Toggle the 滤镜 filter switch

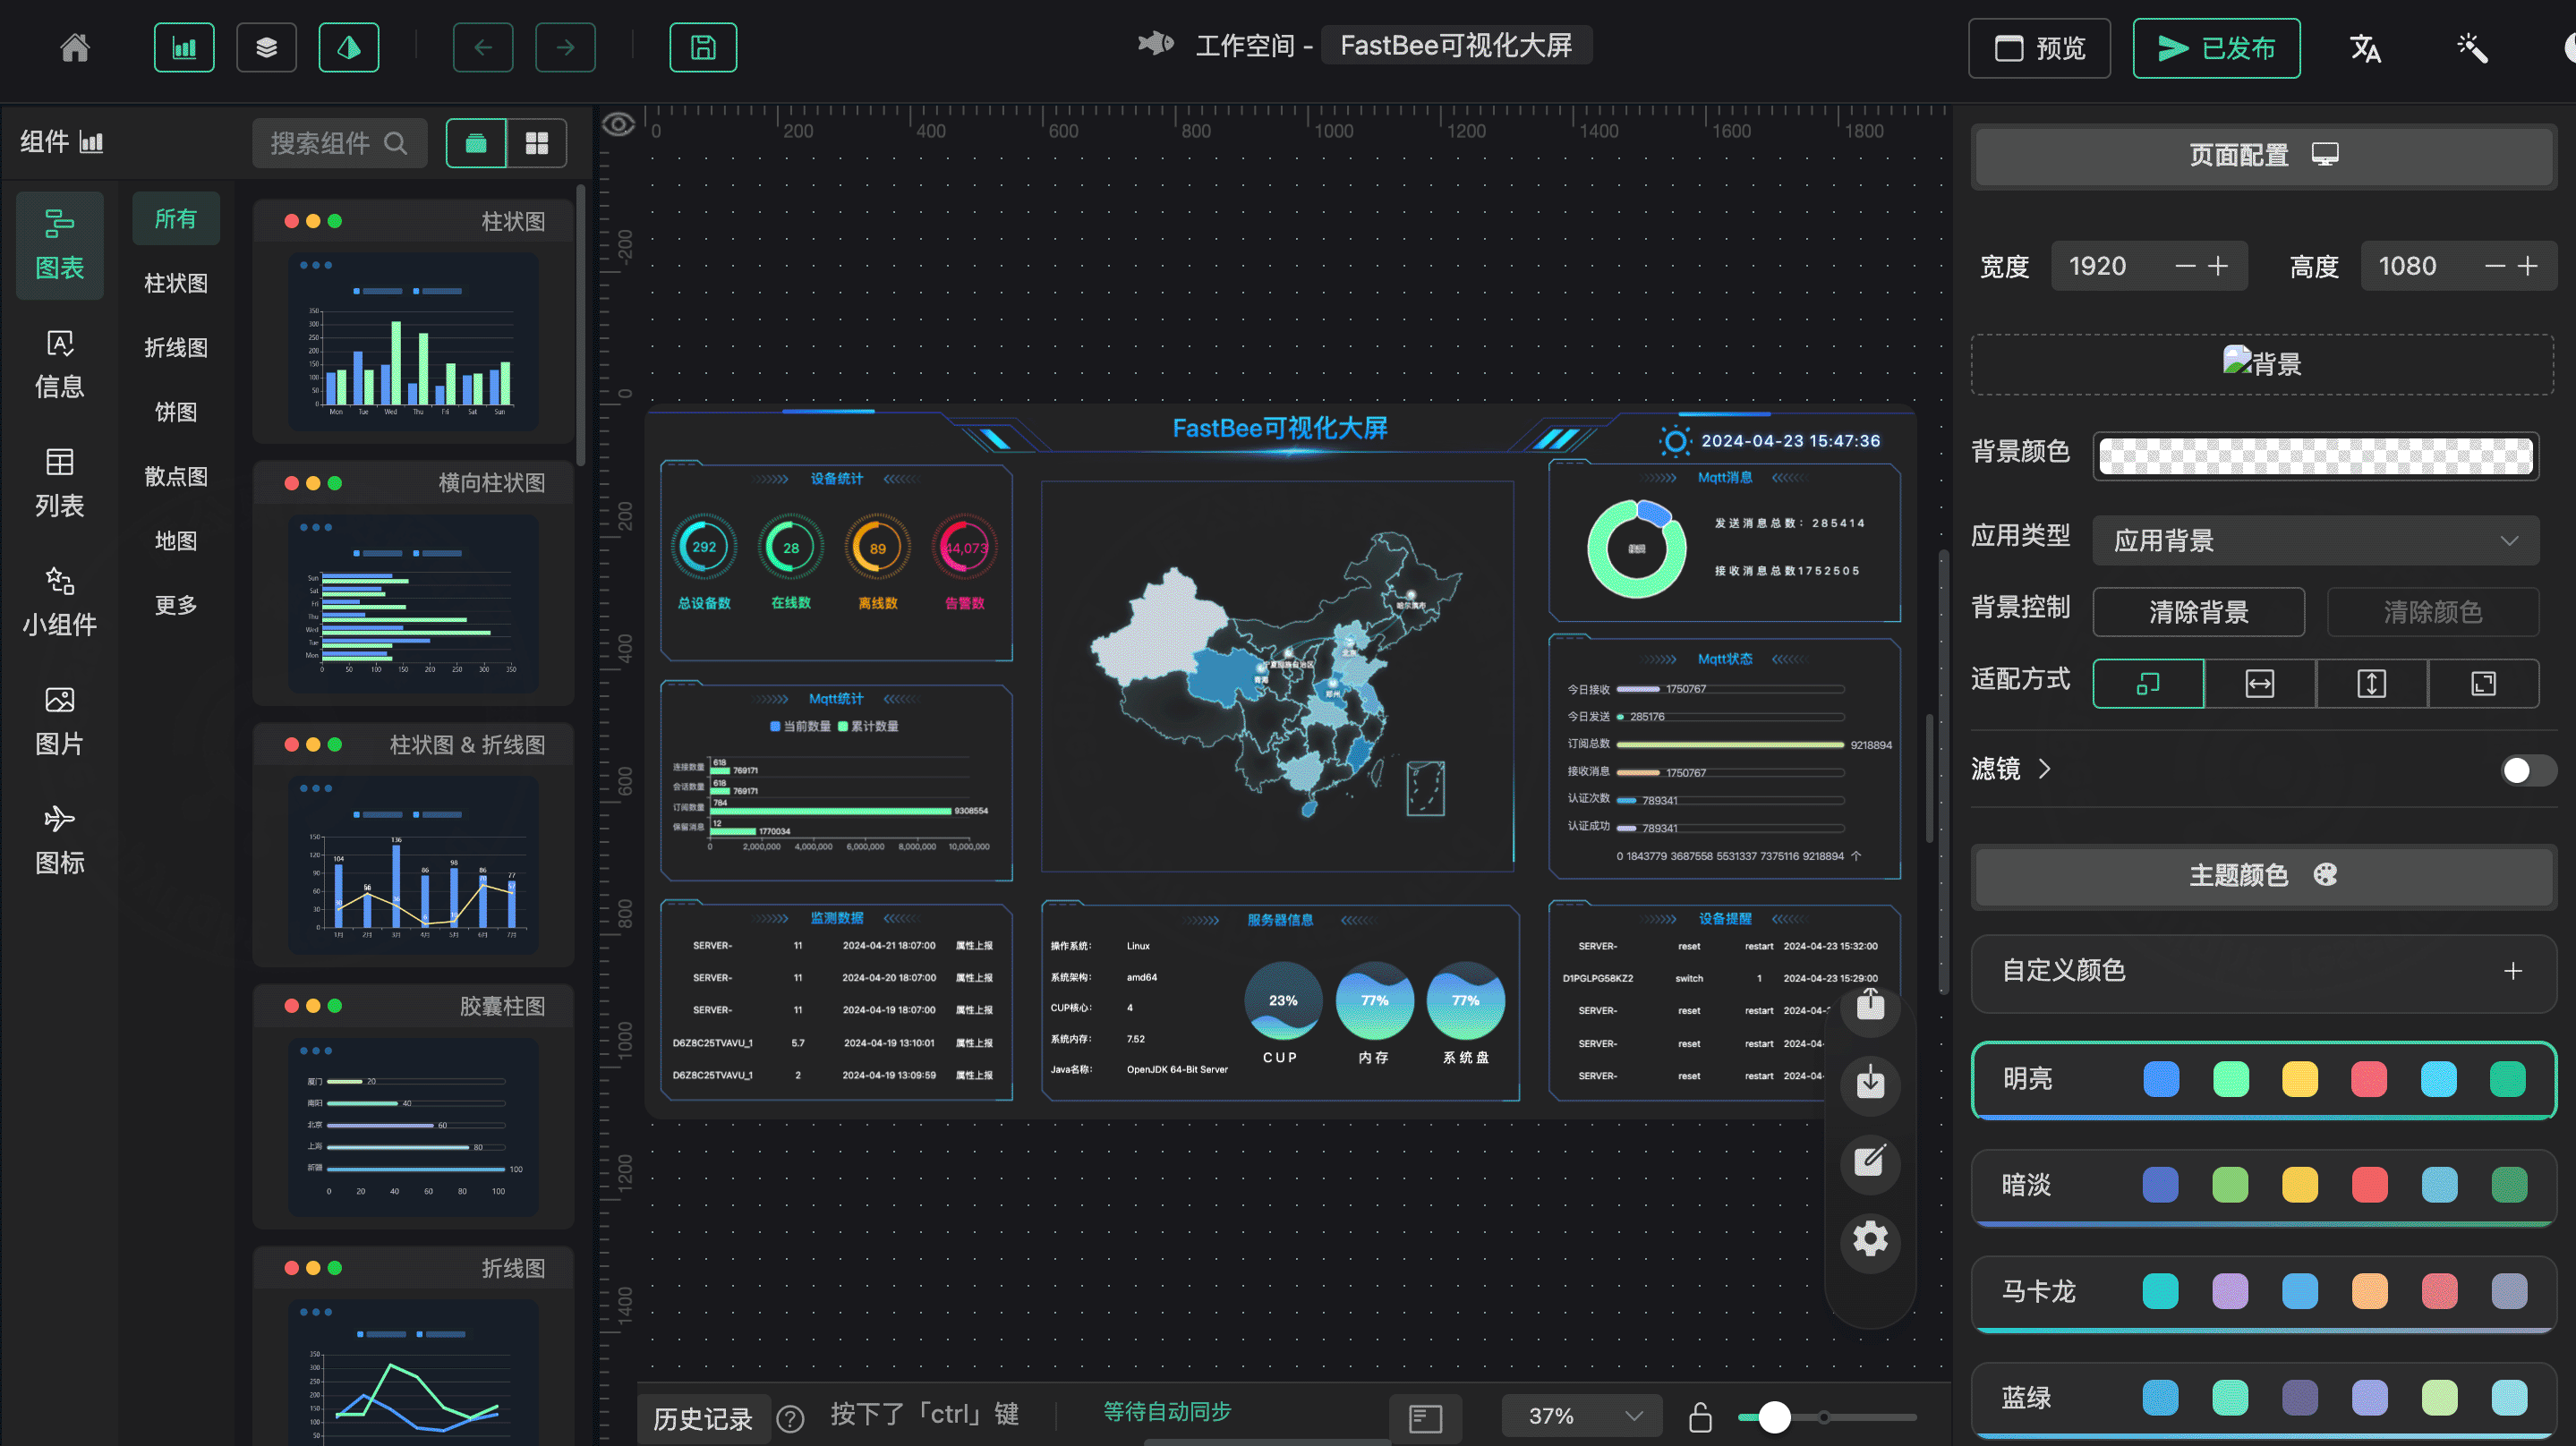(2528, 770)
